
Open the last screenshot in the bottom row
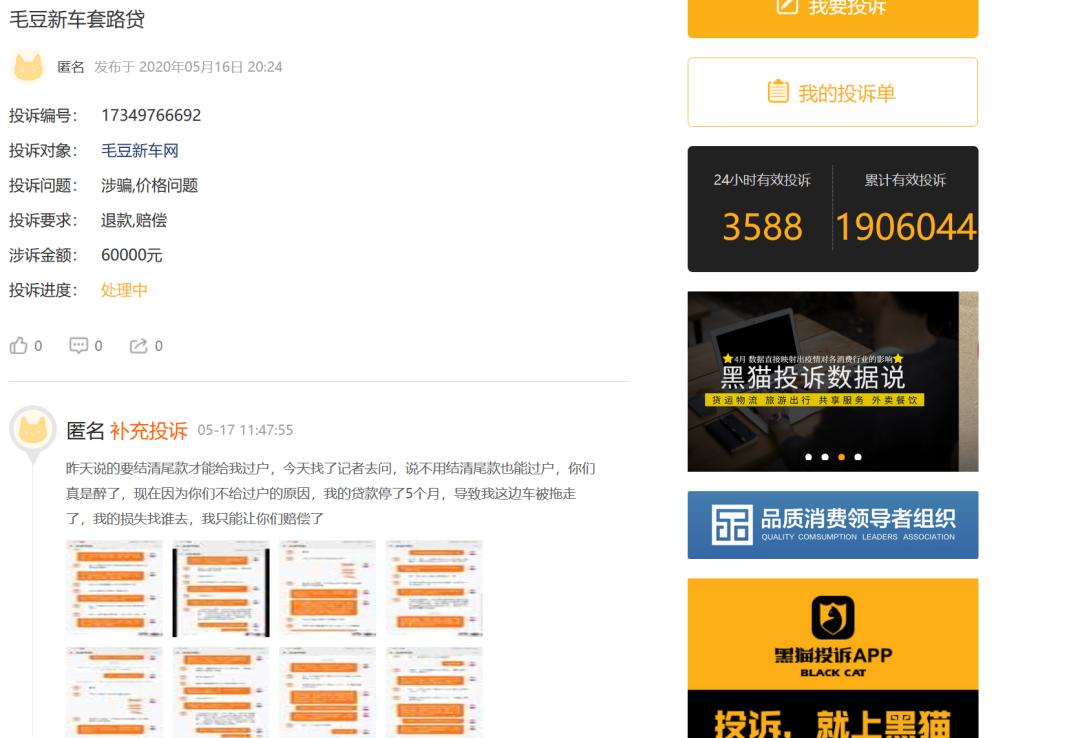click(434, 691)
